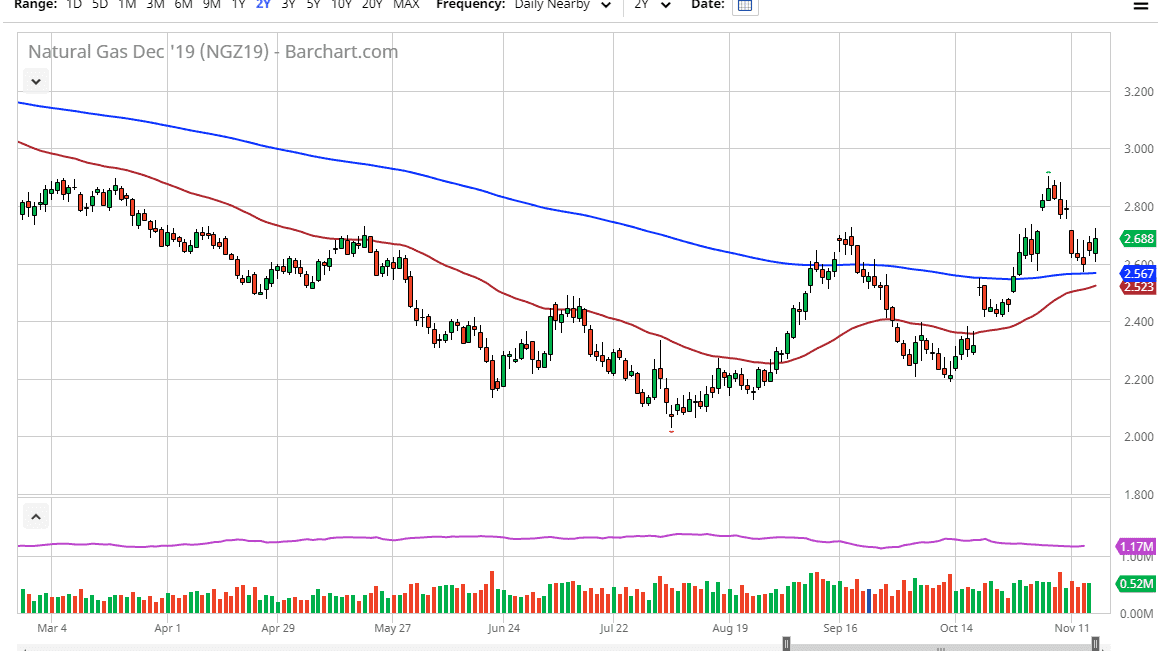Switch range to 6M
The image size is (1167, 651).
pyautogui.click(x=183, y=5)
